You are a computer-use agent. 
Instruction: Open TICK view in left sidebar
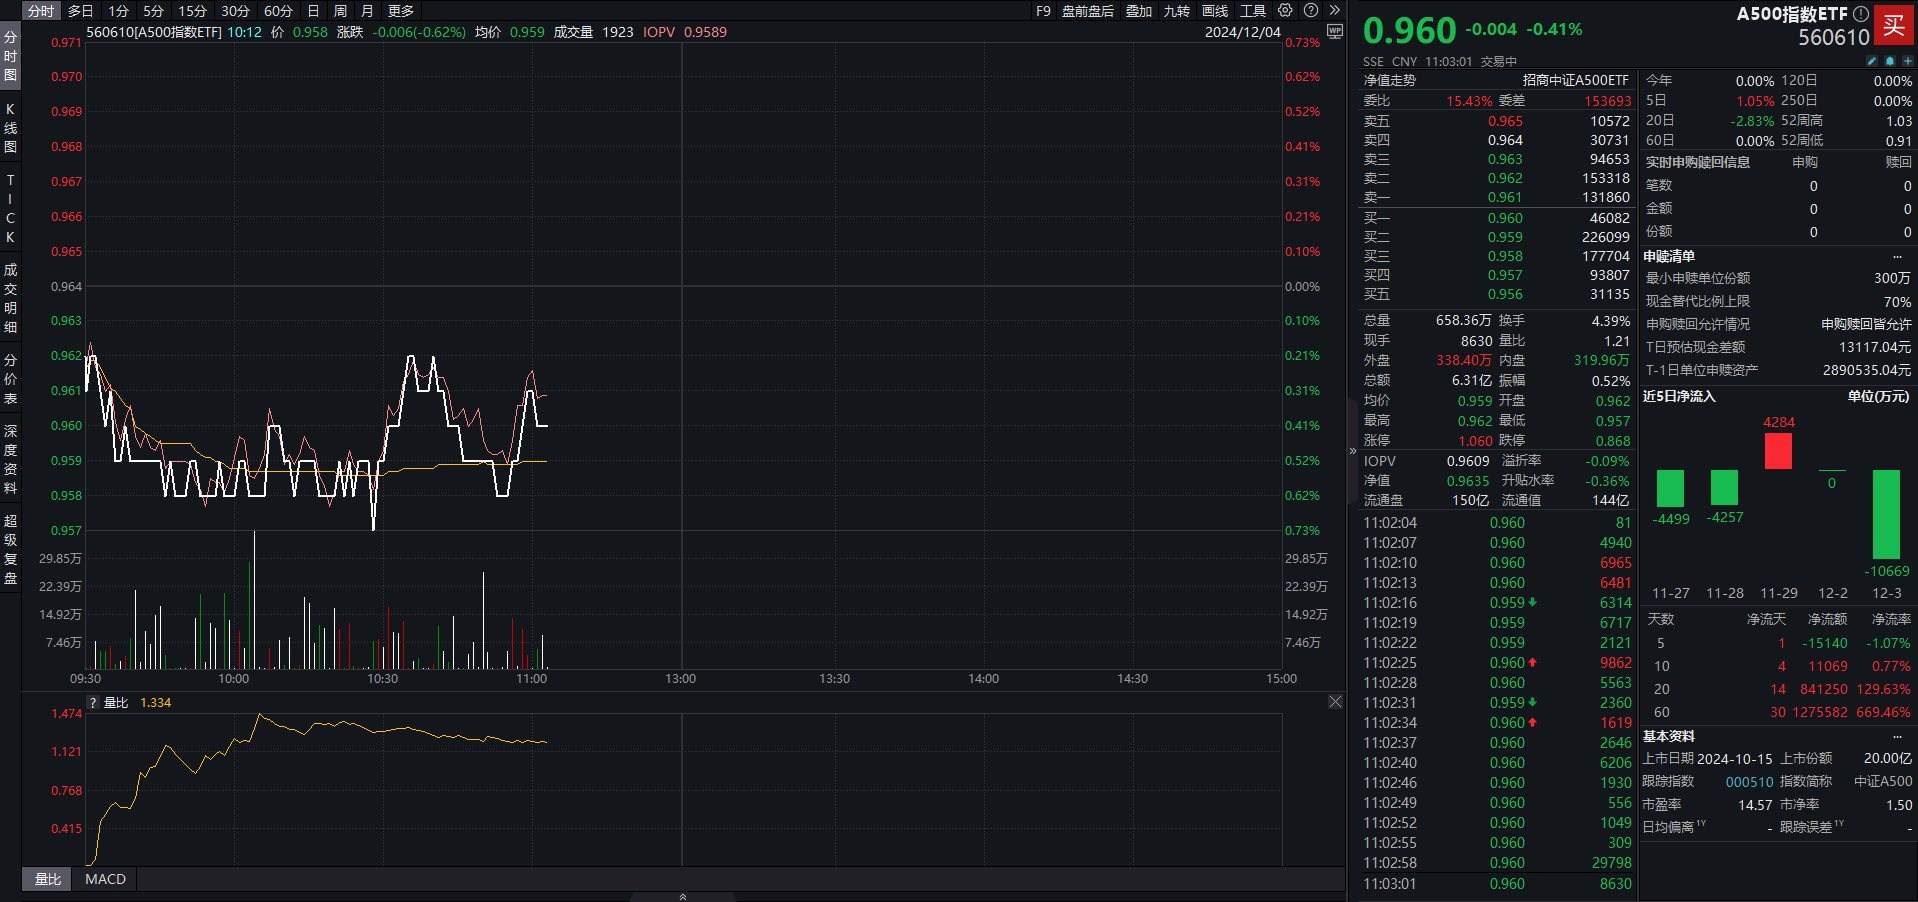click(x=10, y=208)
